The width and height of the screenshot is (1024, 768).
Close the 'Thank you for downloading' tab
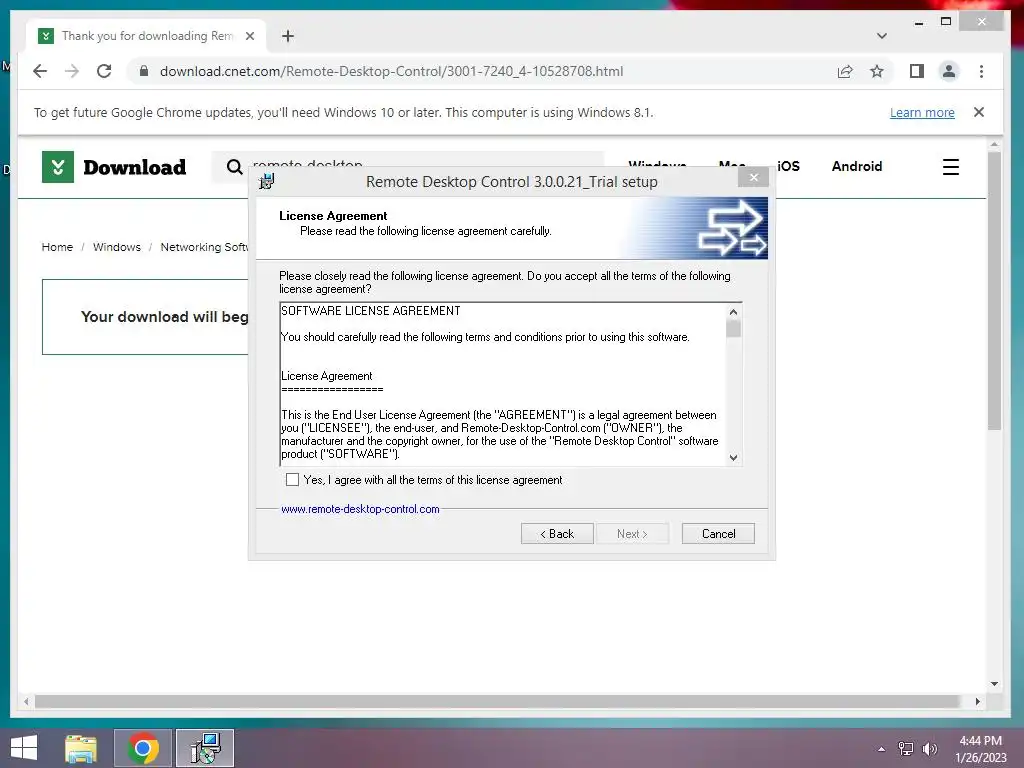(249, 36)
